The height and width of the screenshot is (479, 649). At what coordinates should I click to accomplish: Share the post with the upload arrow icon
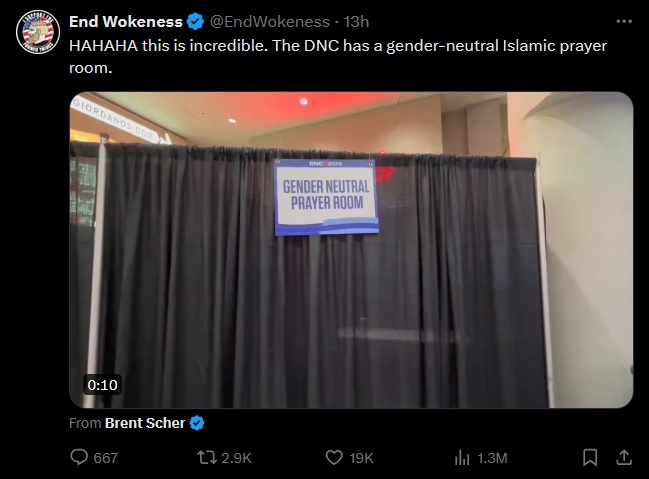point(624,457)
